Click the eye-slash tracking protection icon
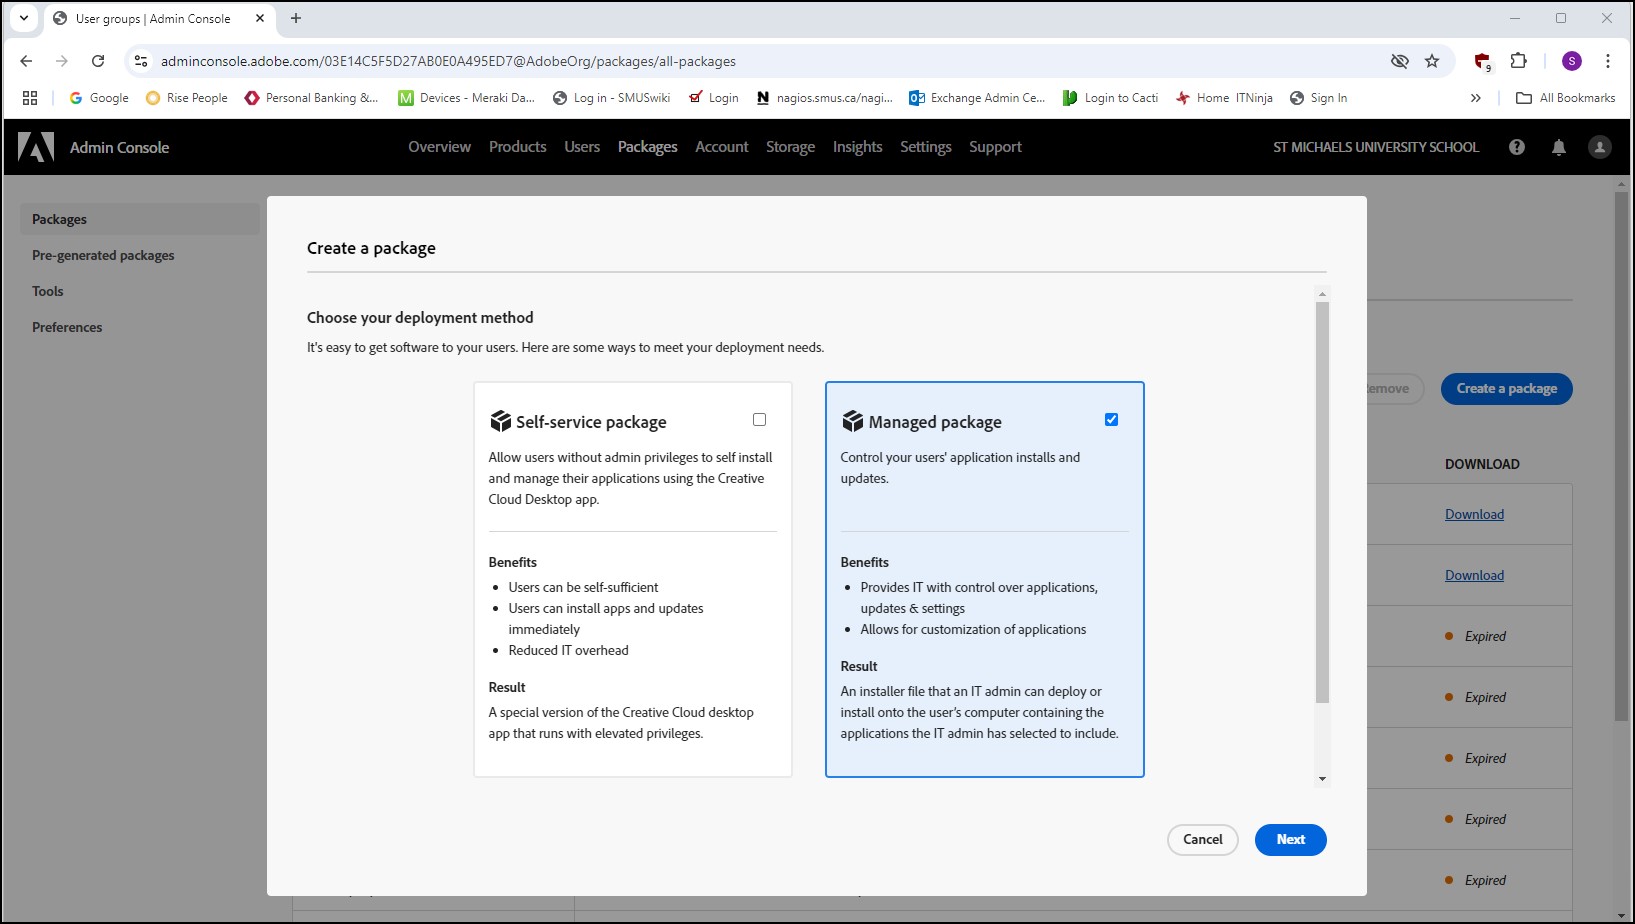1635x924 pixels. [x=1400, y=61]
